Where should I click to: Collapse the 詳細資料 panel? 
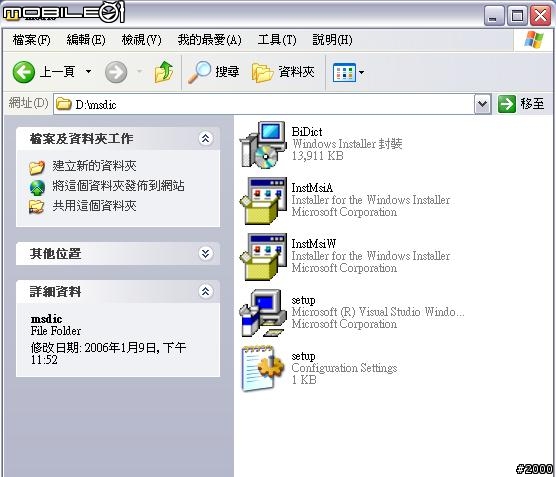coord(206,292)
